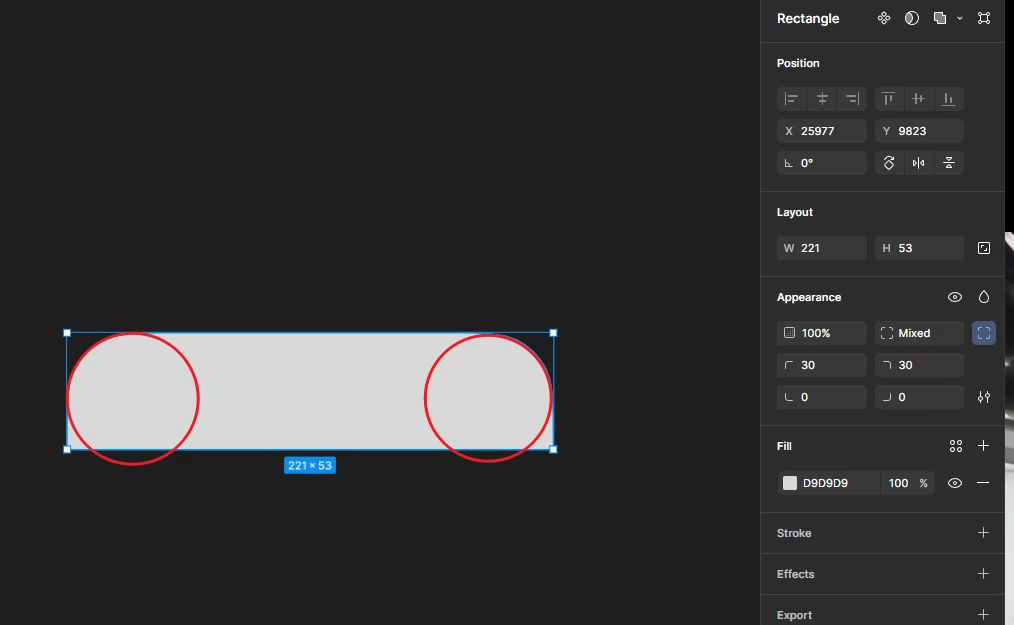
Task: Open the blend mode droplet icon
Action: pos(984,298)
